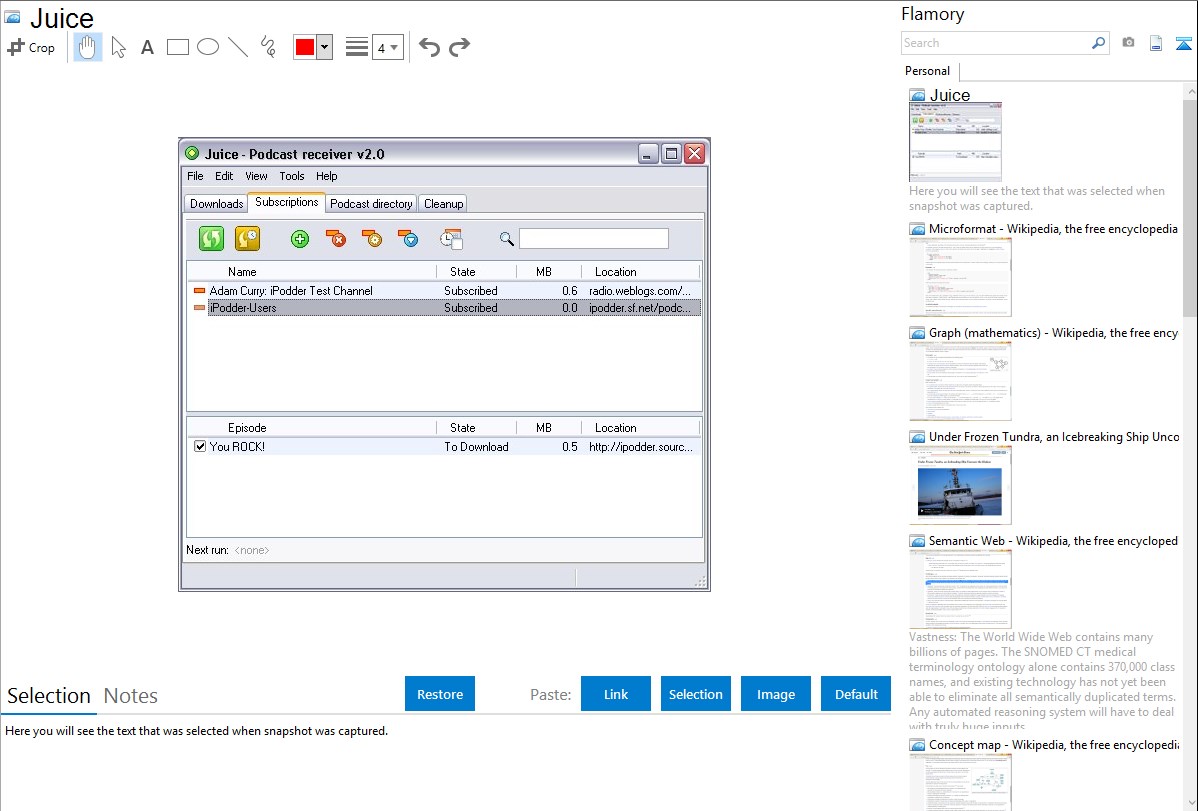1198x811 pixels.
Task: Switch to the Subscriptions tab
Action: click(287, 202)
